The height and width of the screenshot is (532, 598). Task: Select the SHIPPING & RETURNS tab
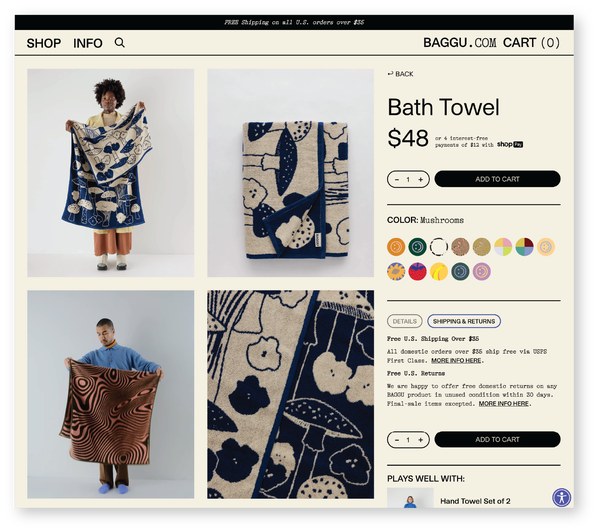point(464,321)
